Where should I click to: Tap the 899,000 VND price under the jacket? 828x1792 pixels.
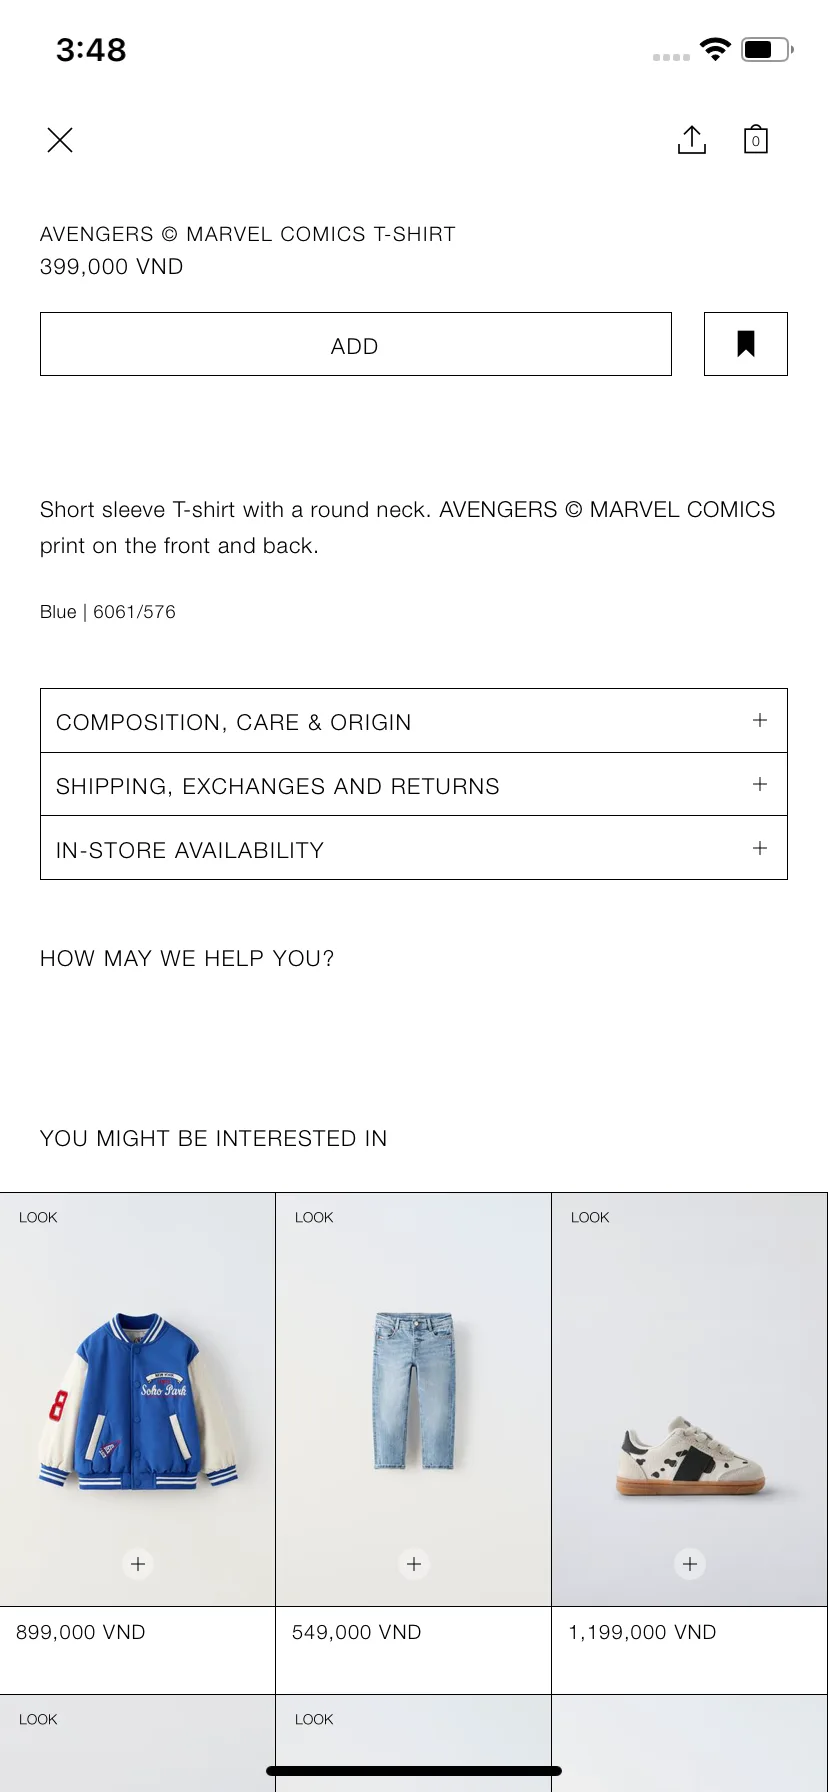click(x=81, y=1632)
